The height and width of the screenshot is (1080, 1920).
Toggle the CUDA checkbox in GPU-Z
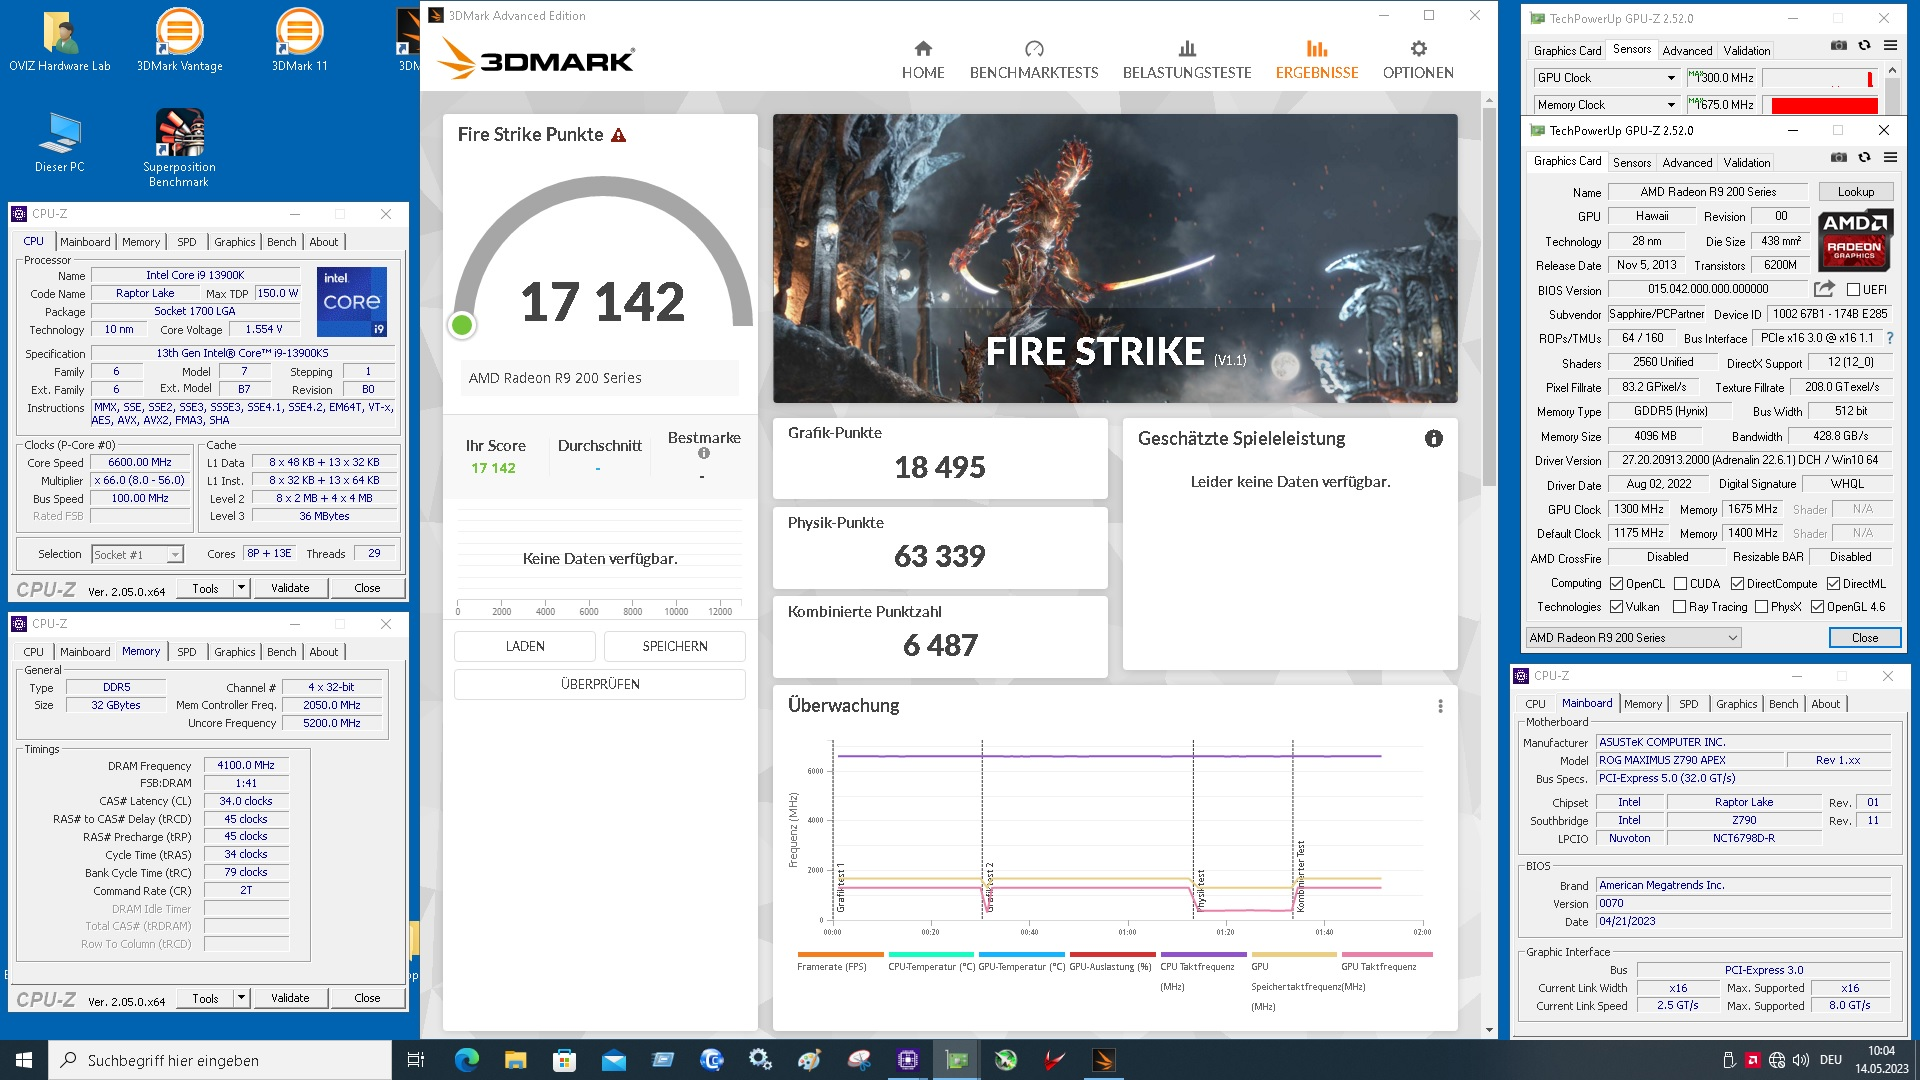(1680, 584)
